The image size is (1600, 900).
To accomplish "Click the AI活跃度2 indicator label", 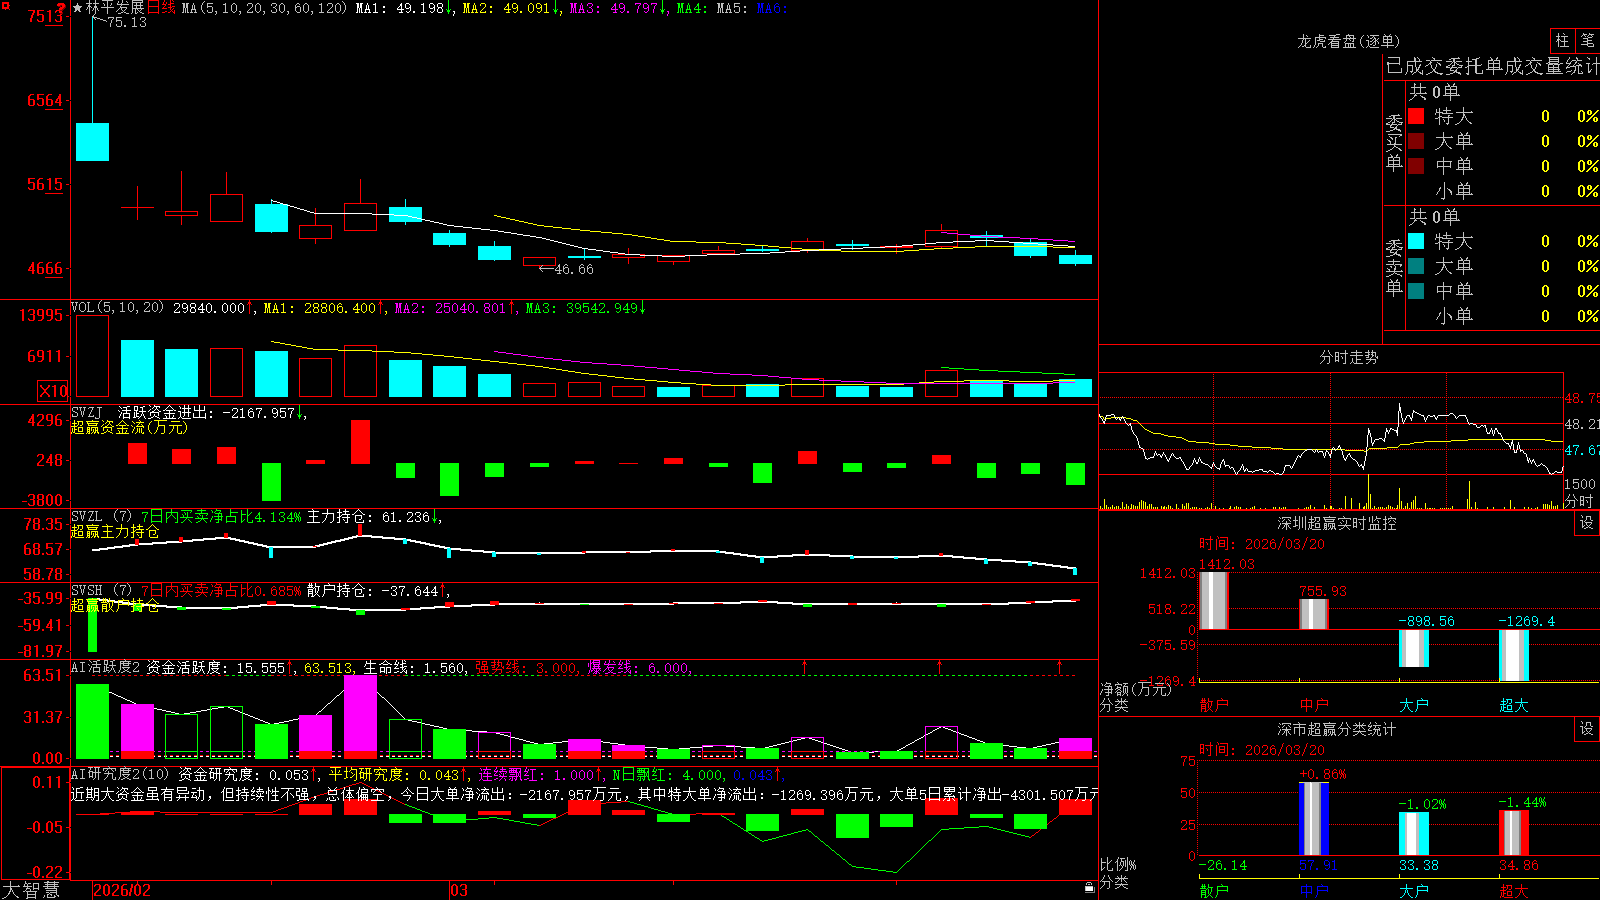I will pyautogui.click(x=105, y=668).
